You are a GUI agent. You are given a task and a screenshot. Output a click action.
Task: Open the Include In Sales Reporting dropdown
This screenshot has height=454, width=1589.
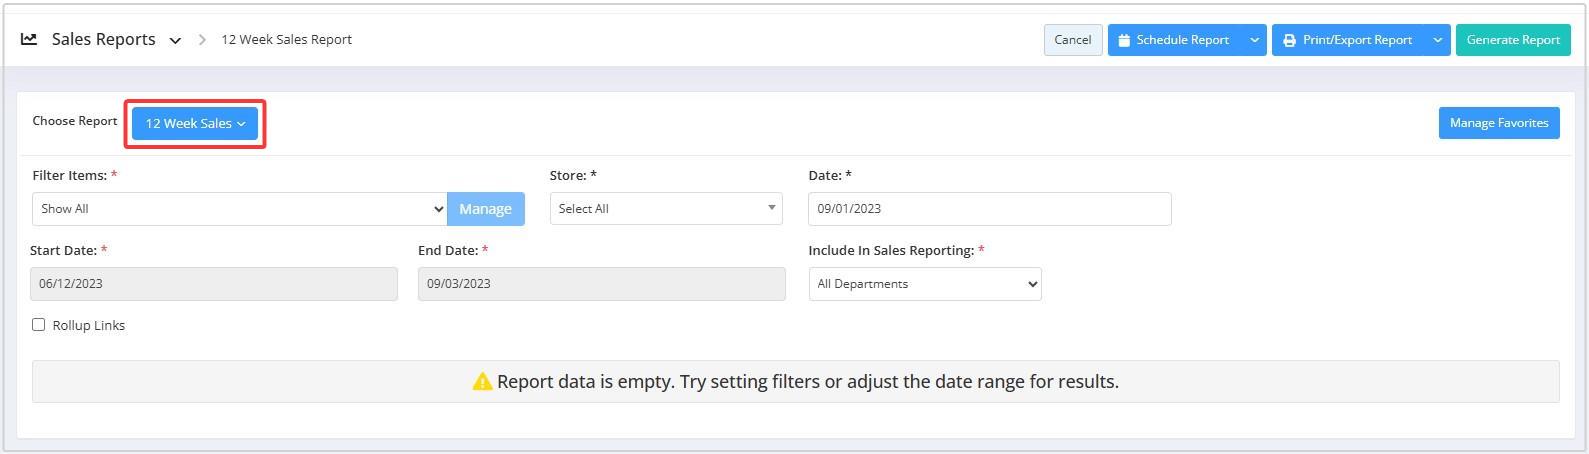[925, 284]
